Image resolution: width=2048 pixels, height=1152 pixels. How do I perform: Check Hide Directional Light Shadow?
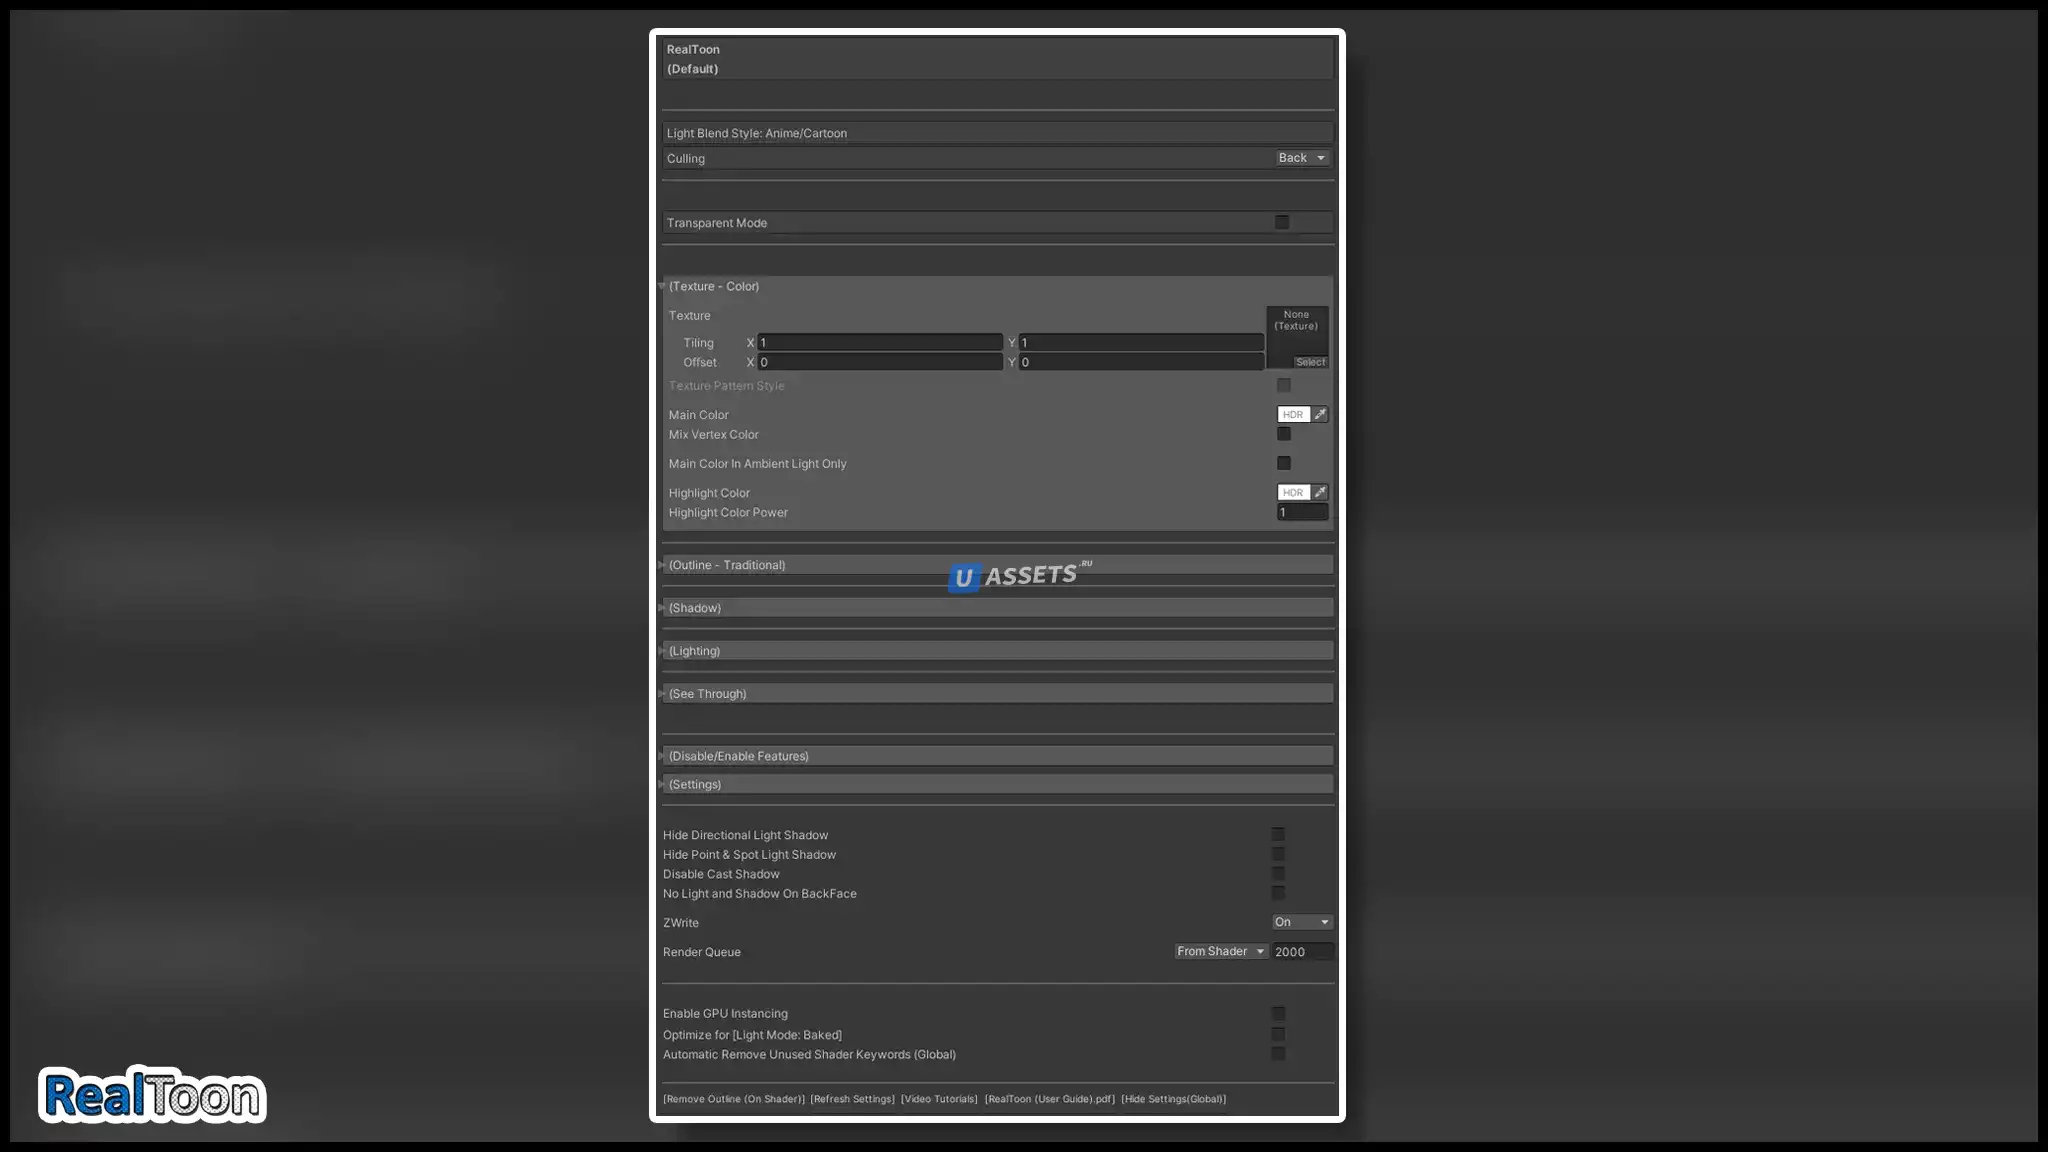[1278, 834]
